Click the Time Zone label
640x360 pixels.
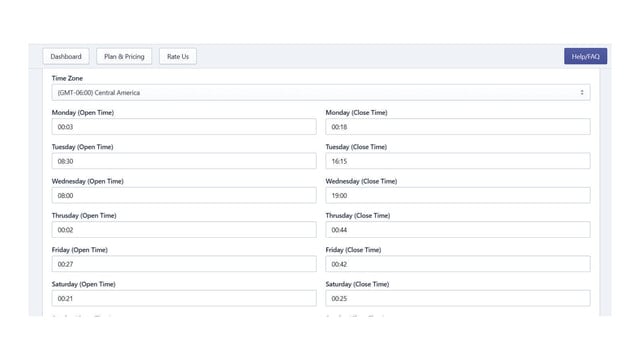[67, 78]
